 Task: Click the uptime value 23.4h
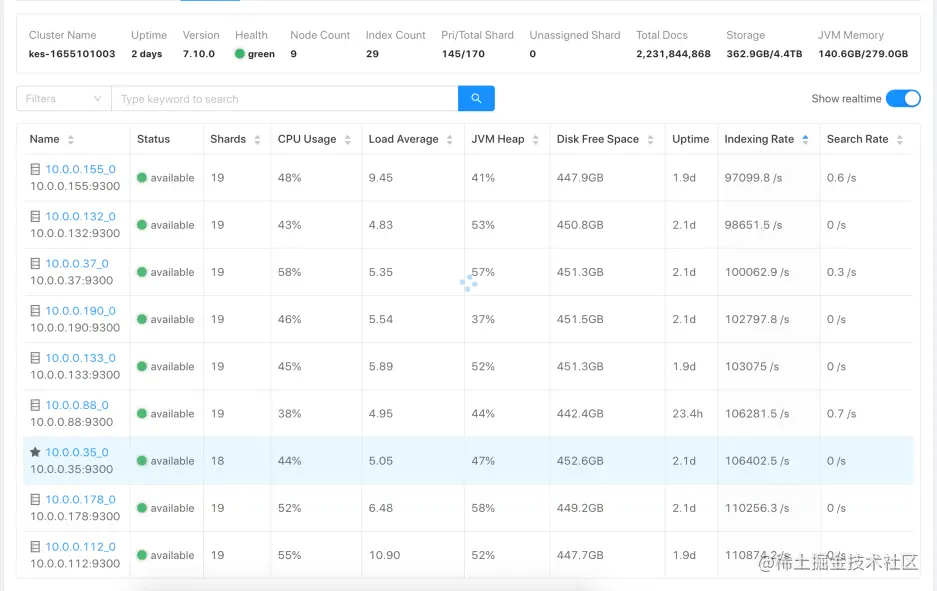click(x=687, y=414)
